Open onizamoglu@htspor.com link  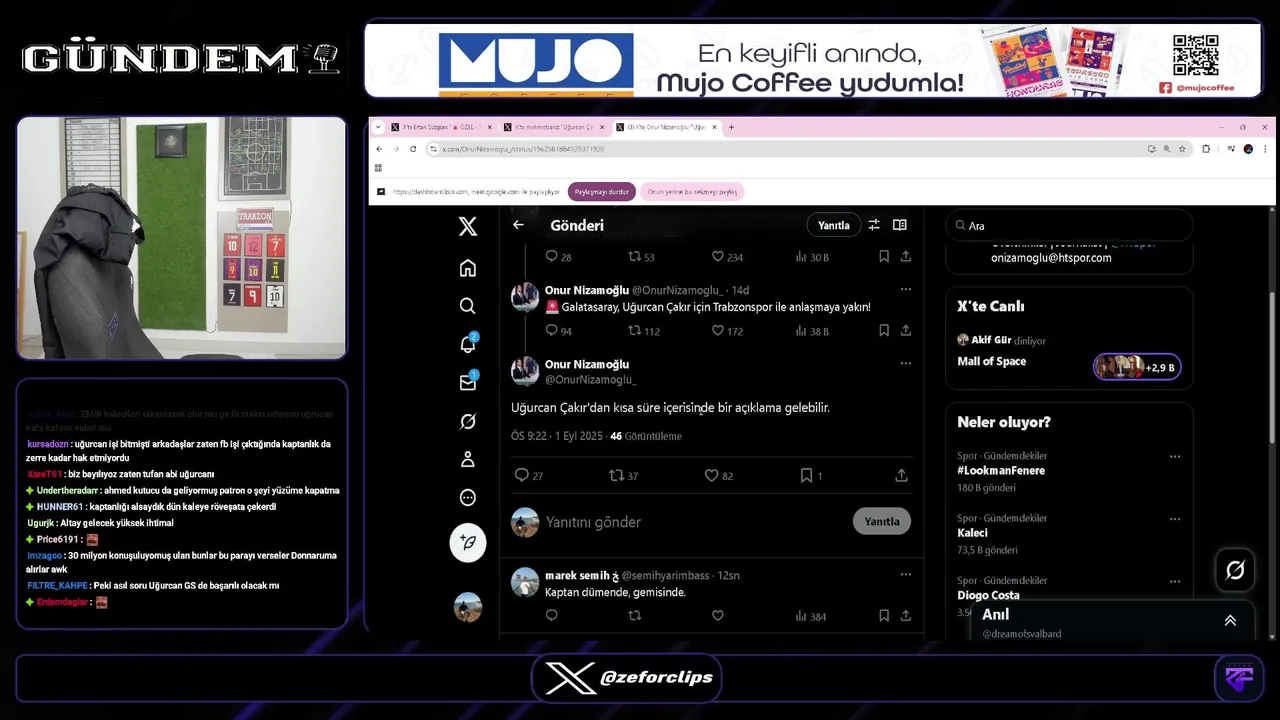point(1051,257)
